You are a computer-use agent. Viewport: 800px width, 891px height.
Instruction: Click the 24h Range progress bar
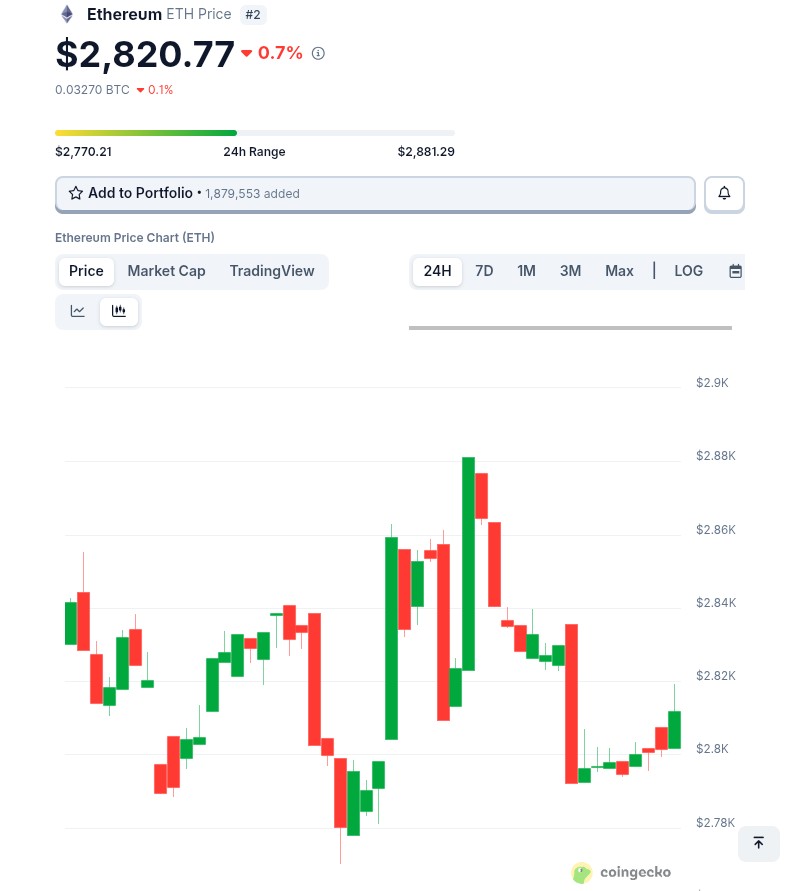click(255, 132)
